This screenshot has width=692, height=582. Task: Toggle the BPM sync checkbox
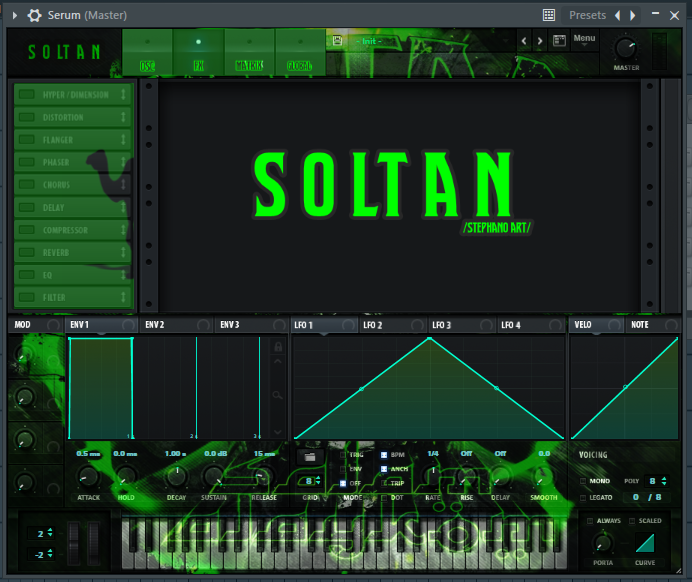(384, 454)
